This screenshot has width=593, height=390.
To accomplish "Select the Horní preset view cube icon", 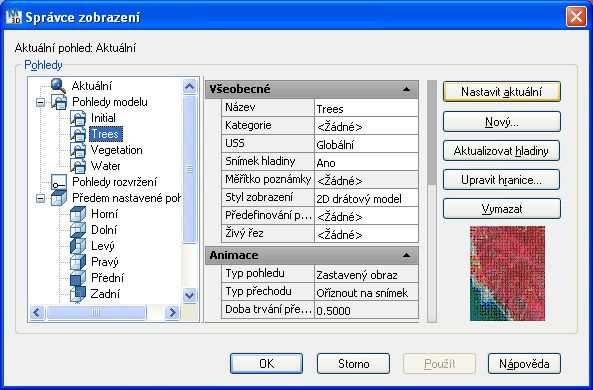I will click(x=78, y=214).
